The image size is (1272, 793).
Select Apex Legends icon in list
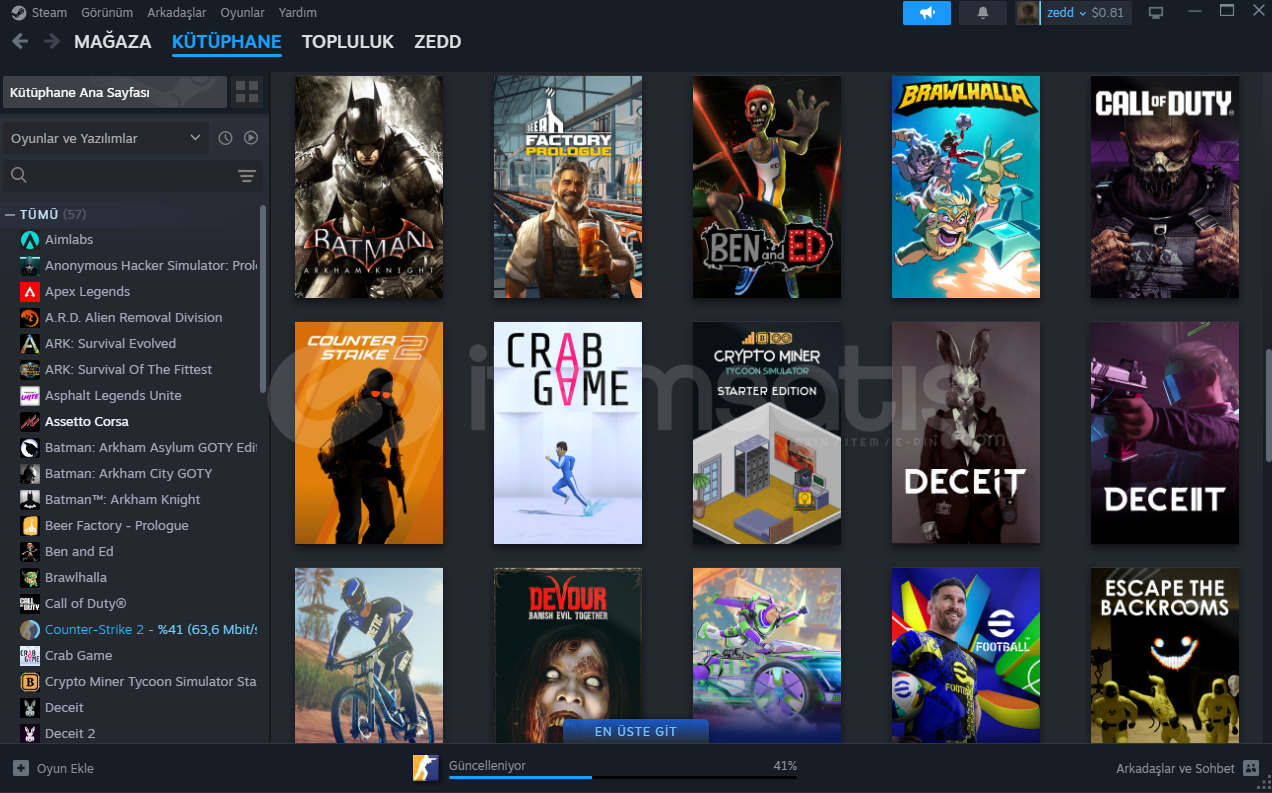coord(30,292)
